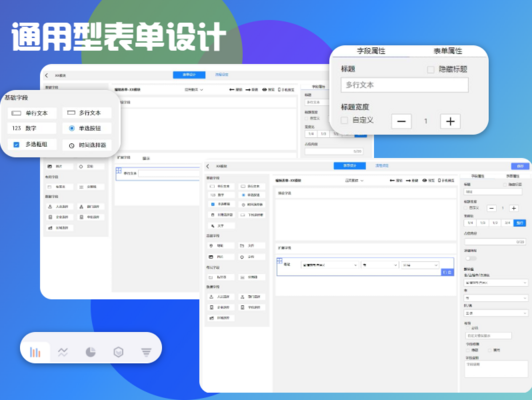This screenshot has height=400, width=532.
Task: Click the plus stepper in the large callout
Action: tap(450, 121)
